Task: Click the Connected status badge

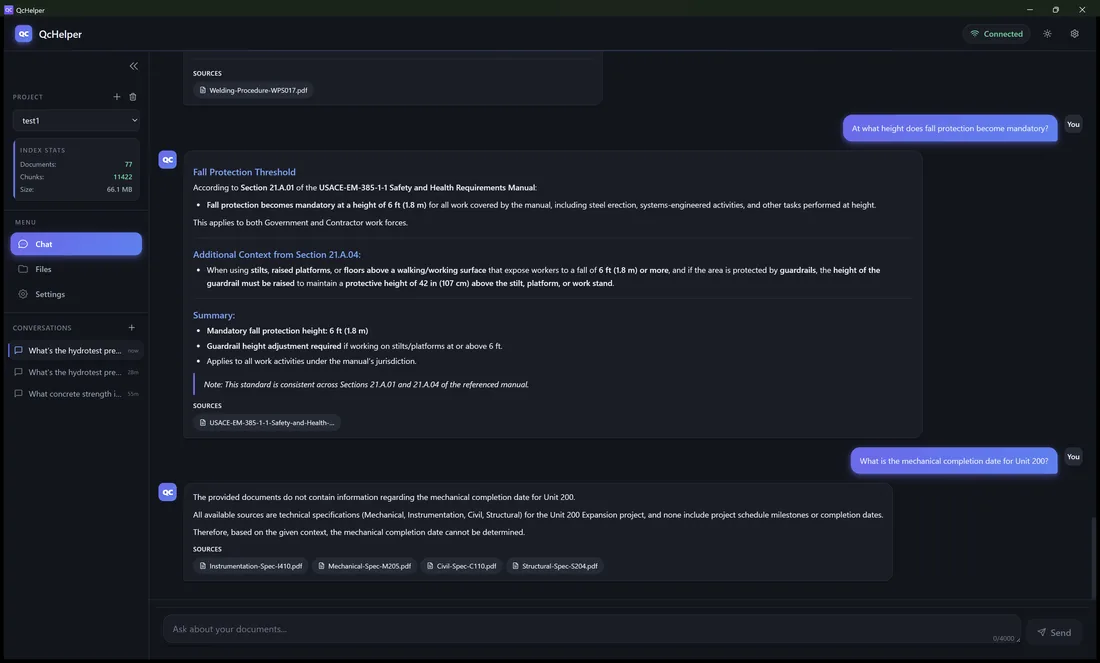Action: point(996,34)
